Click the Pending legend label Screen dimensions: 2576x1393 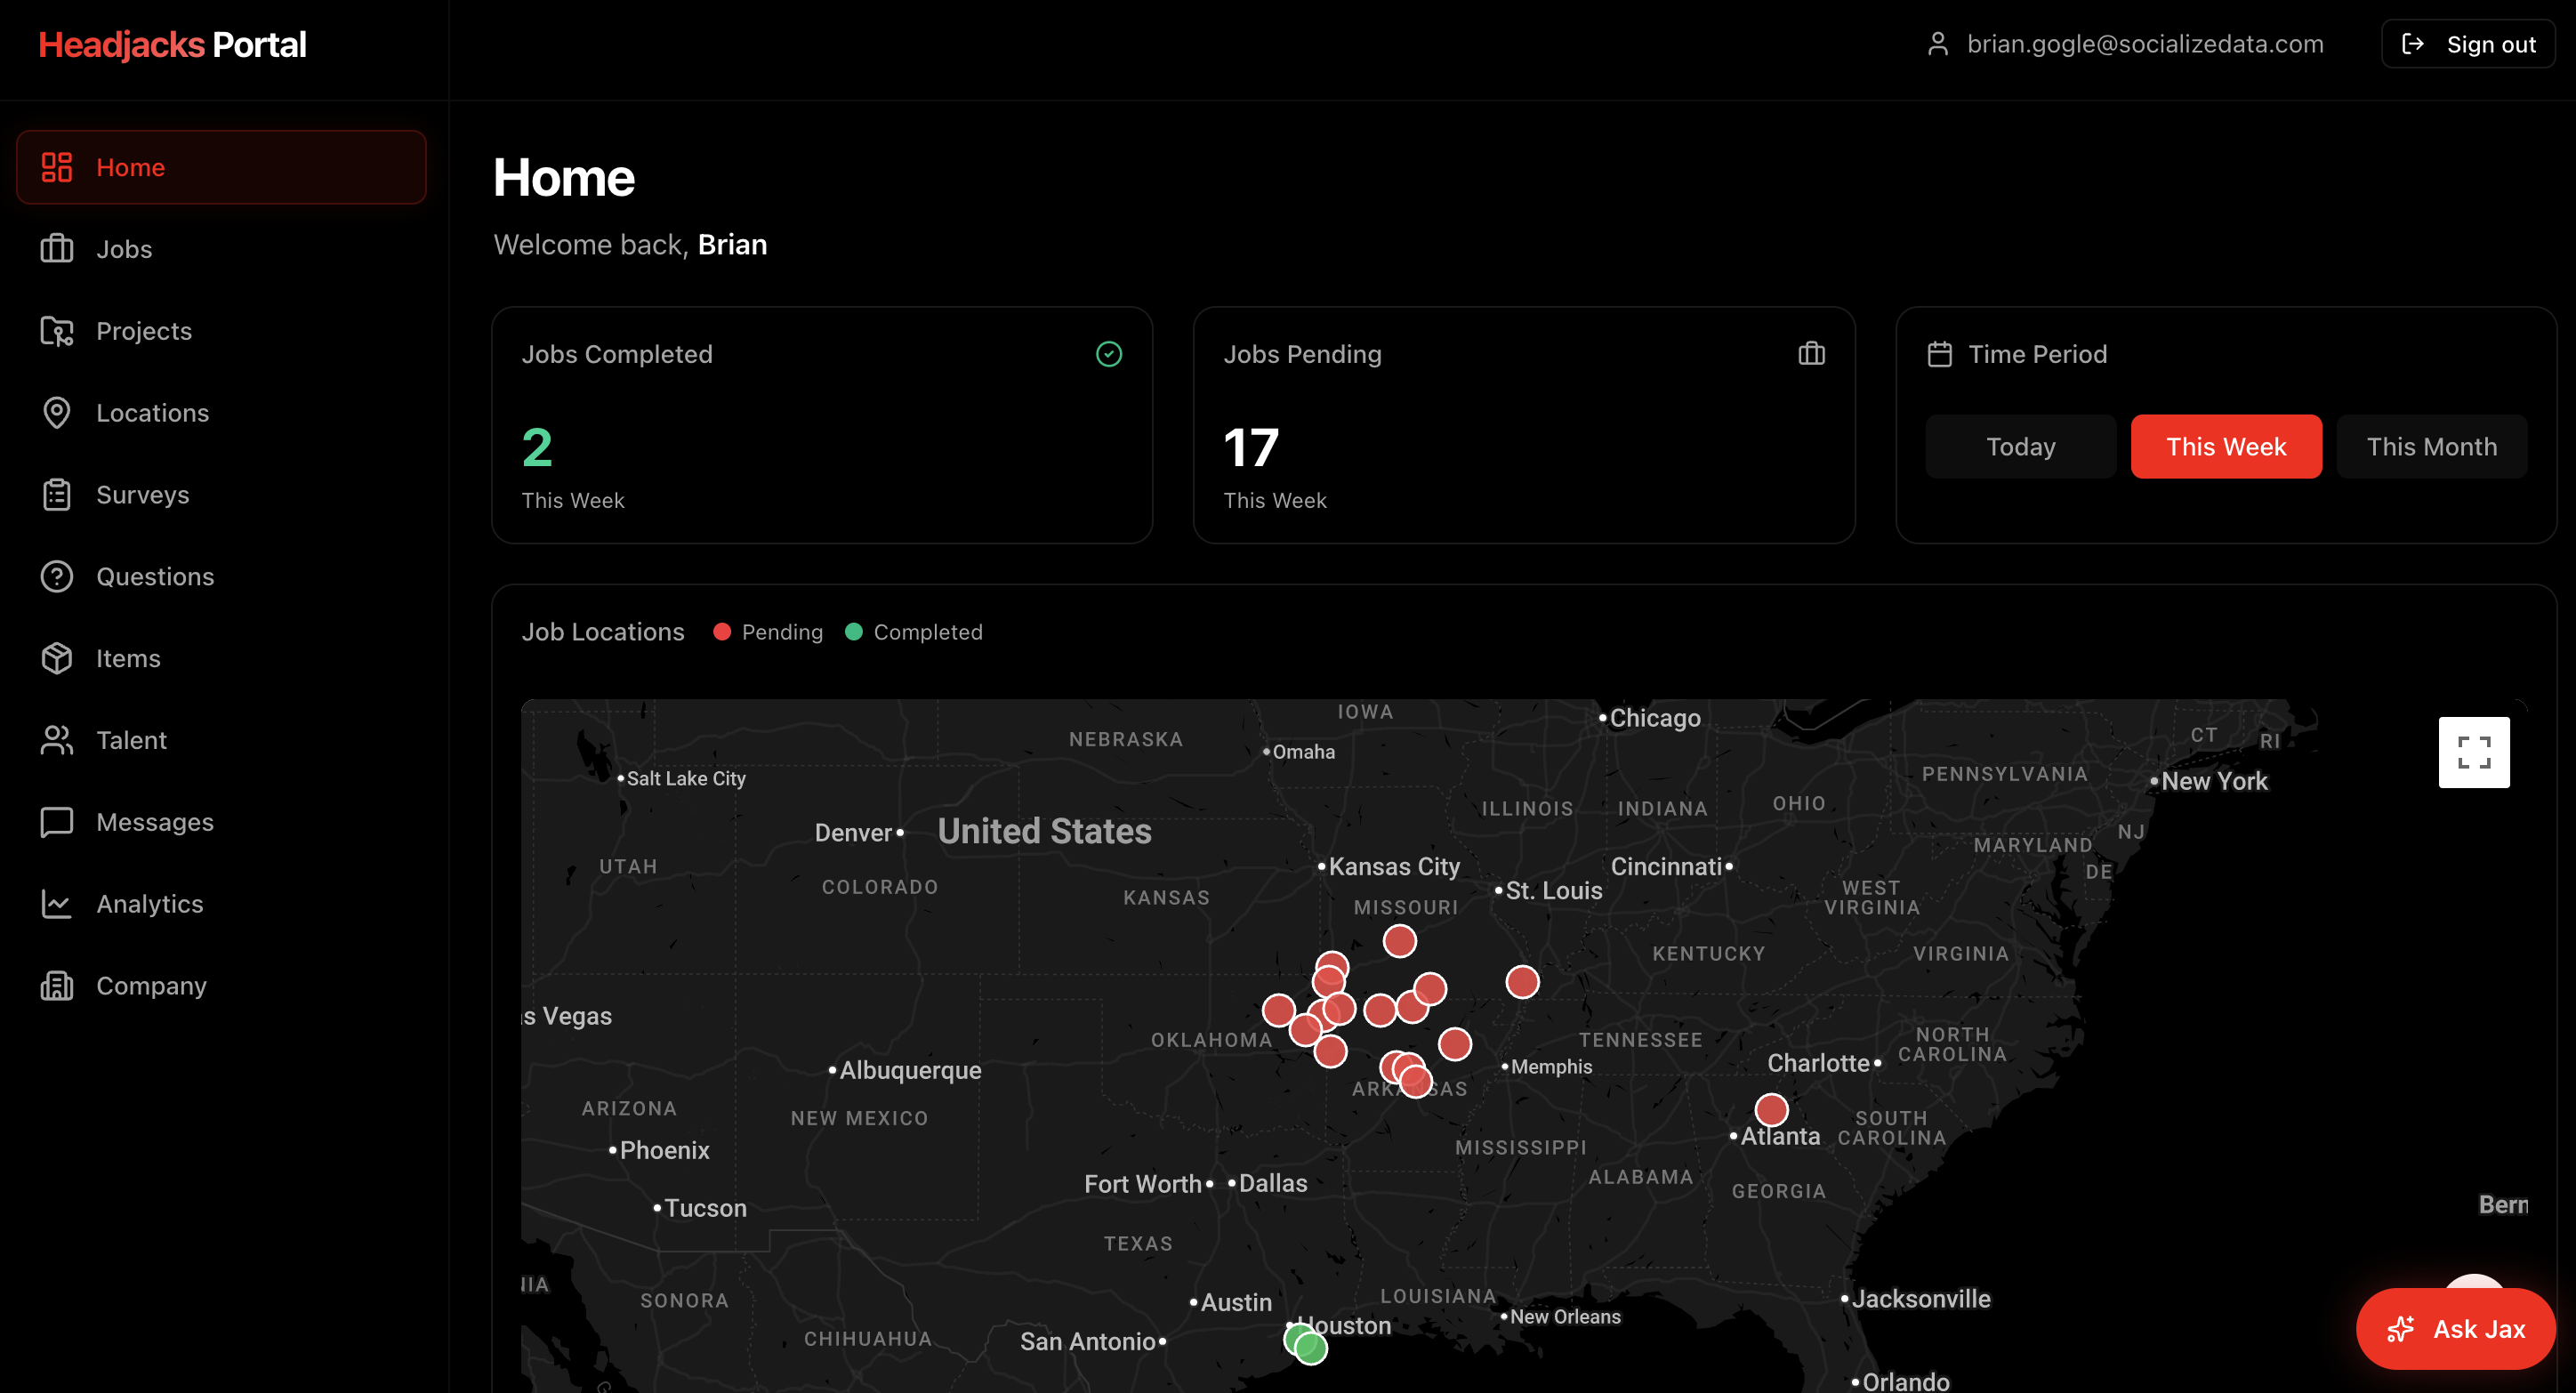pos(782,632)
